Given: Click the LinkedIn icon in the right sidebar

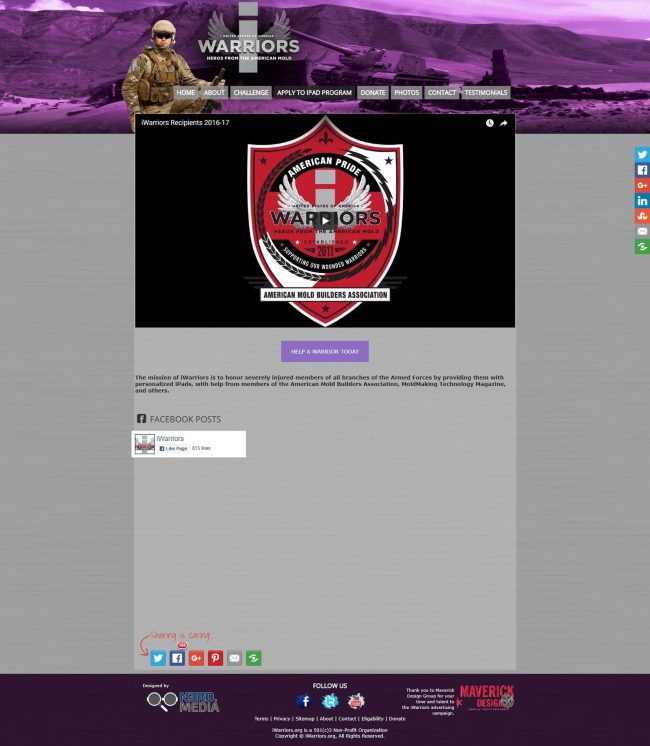Looking at the screenshot, I should tap(642, 201).
